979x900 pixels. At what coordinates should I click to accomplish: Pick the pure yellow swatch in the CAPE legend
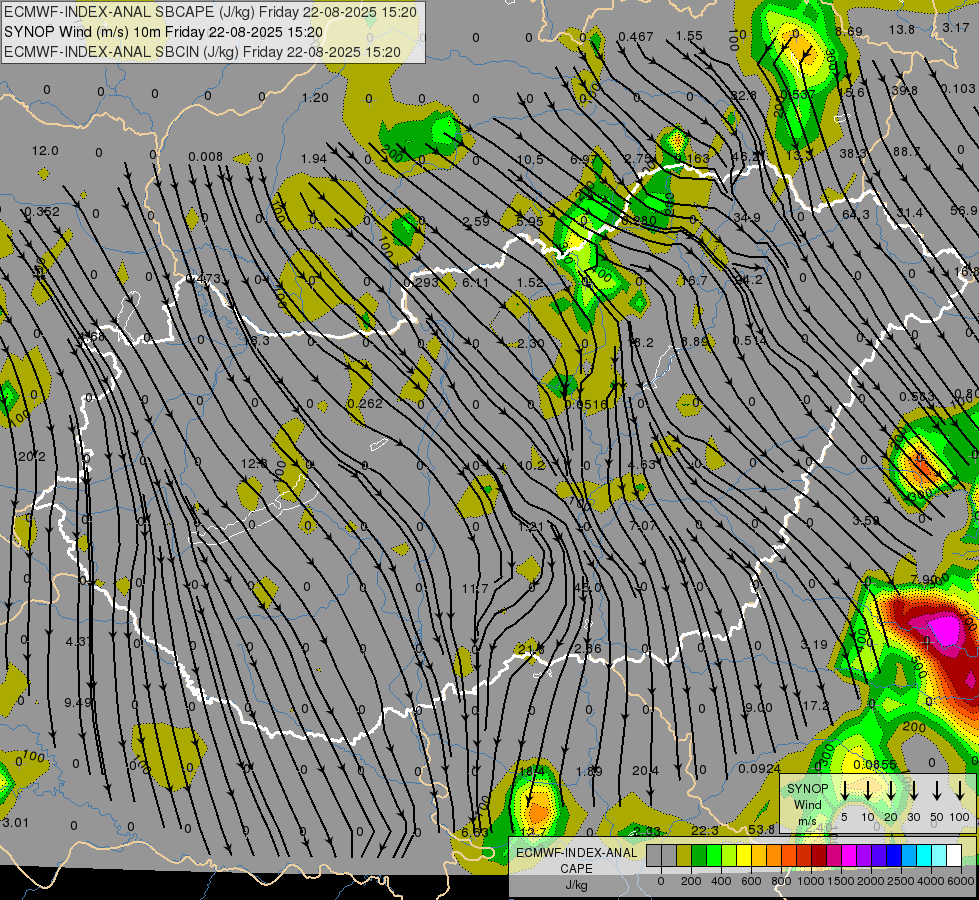744,856
